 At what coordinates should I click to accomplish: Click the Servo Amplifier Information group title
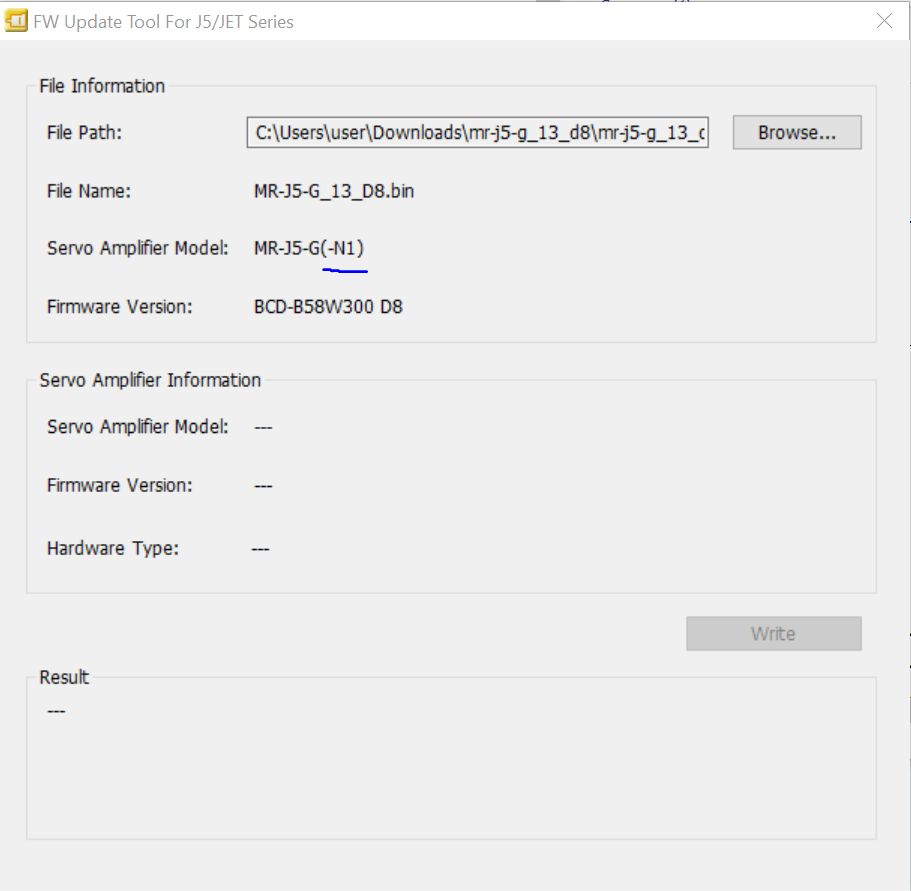150,380
